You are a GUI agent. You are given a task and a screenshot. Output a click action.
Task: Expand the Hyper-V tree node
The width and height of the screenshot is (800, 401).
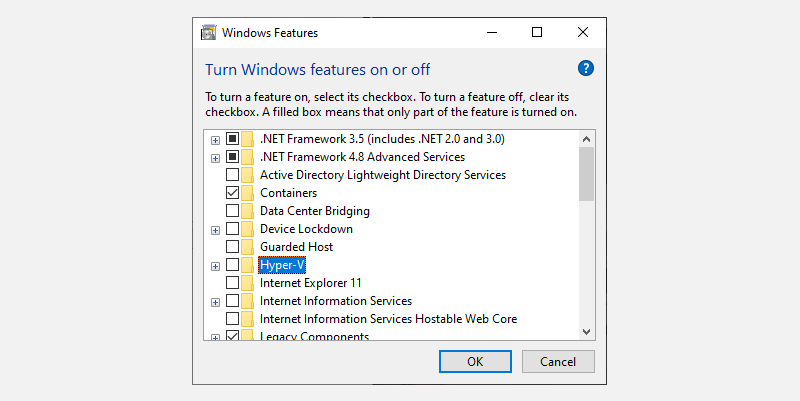tap(215, 266)
